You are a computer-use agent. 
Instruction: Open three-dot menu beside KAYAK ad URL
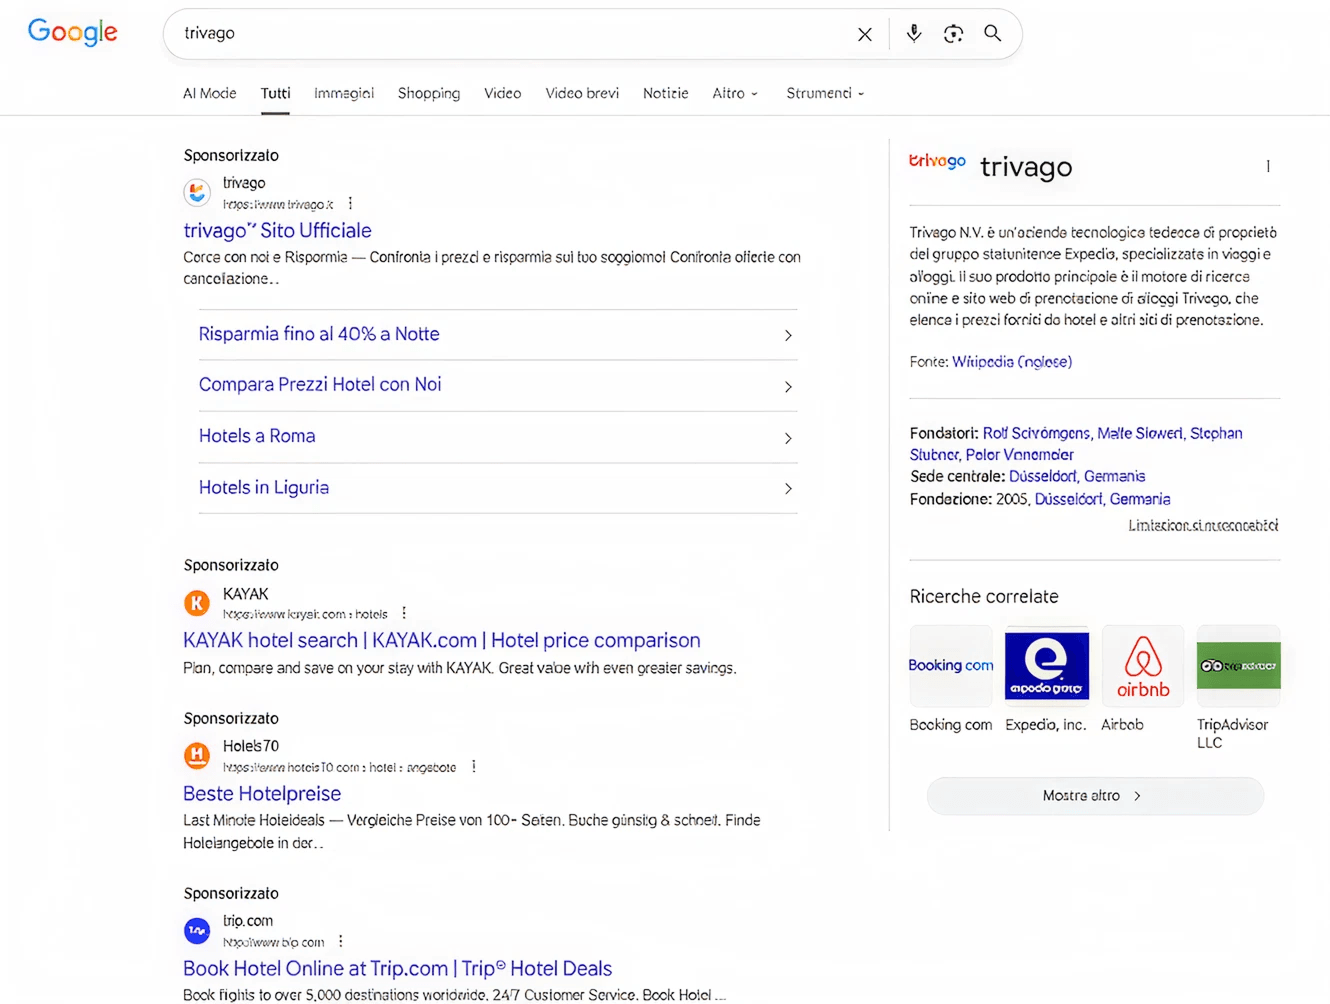tap(404, 613)
